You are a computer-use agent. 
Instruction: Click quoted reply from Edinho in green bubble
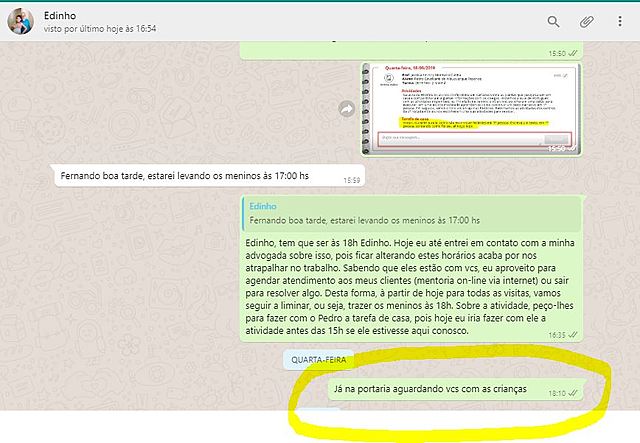coord(411,213)
